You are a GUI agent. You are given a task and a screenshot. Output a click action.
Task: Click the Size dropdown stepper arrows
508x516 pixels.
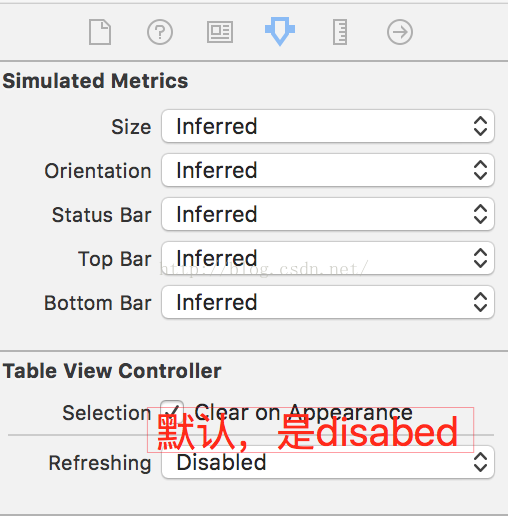click(x=480, y=126)
